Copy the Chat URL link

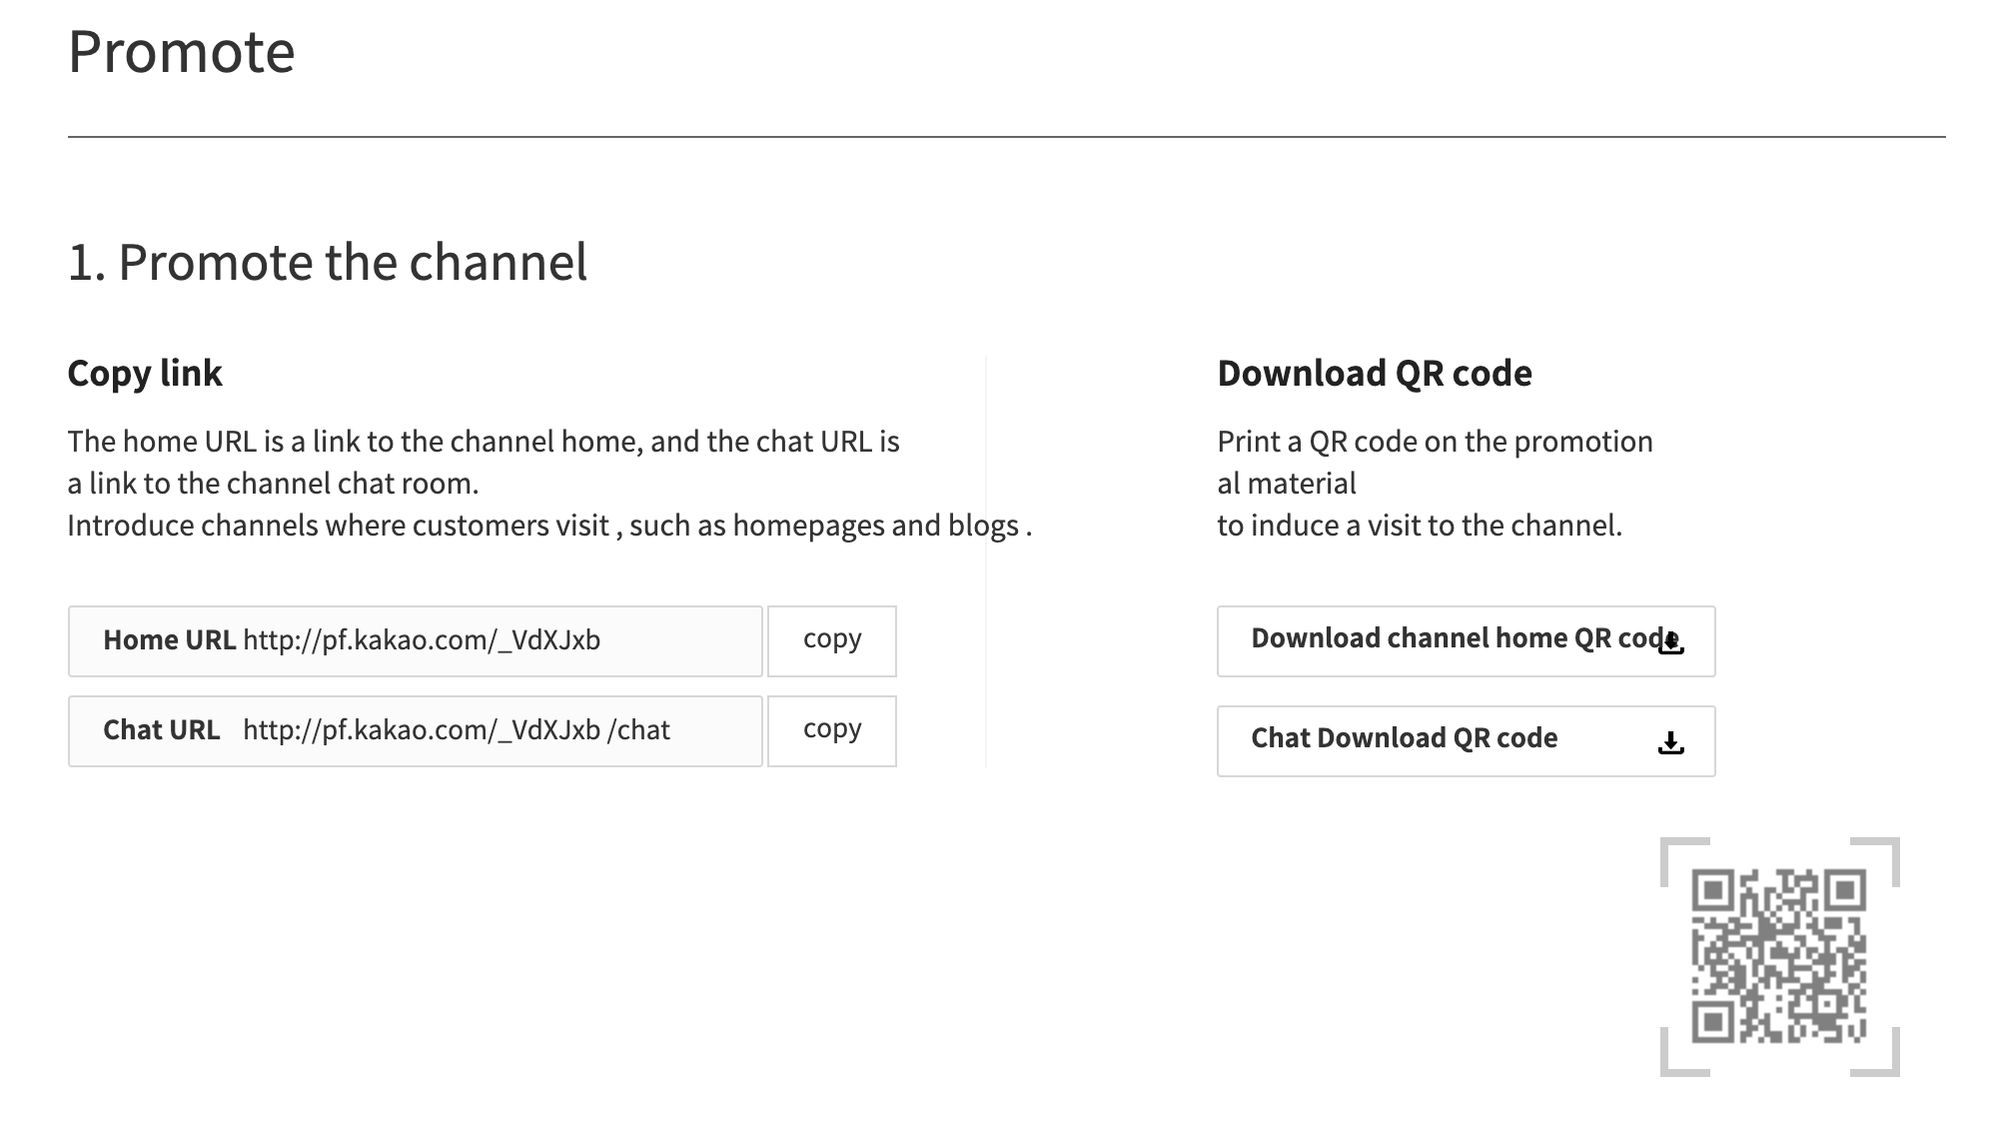(x=832, y=729)
